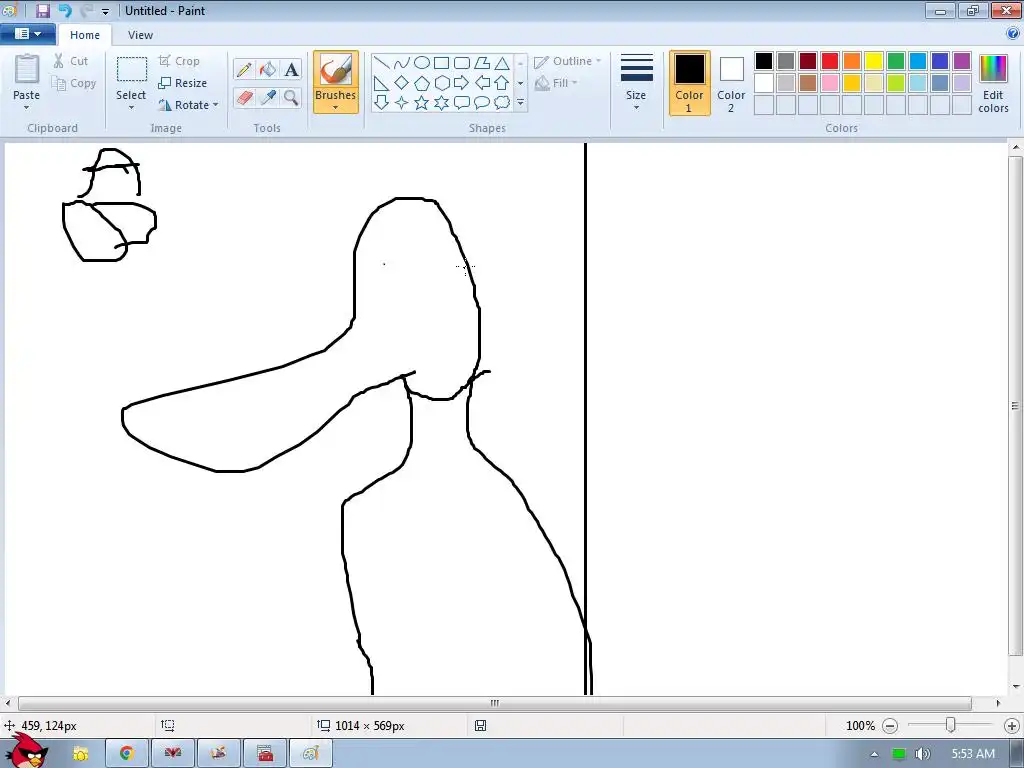Choose the Curve shape

402,63
